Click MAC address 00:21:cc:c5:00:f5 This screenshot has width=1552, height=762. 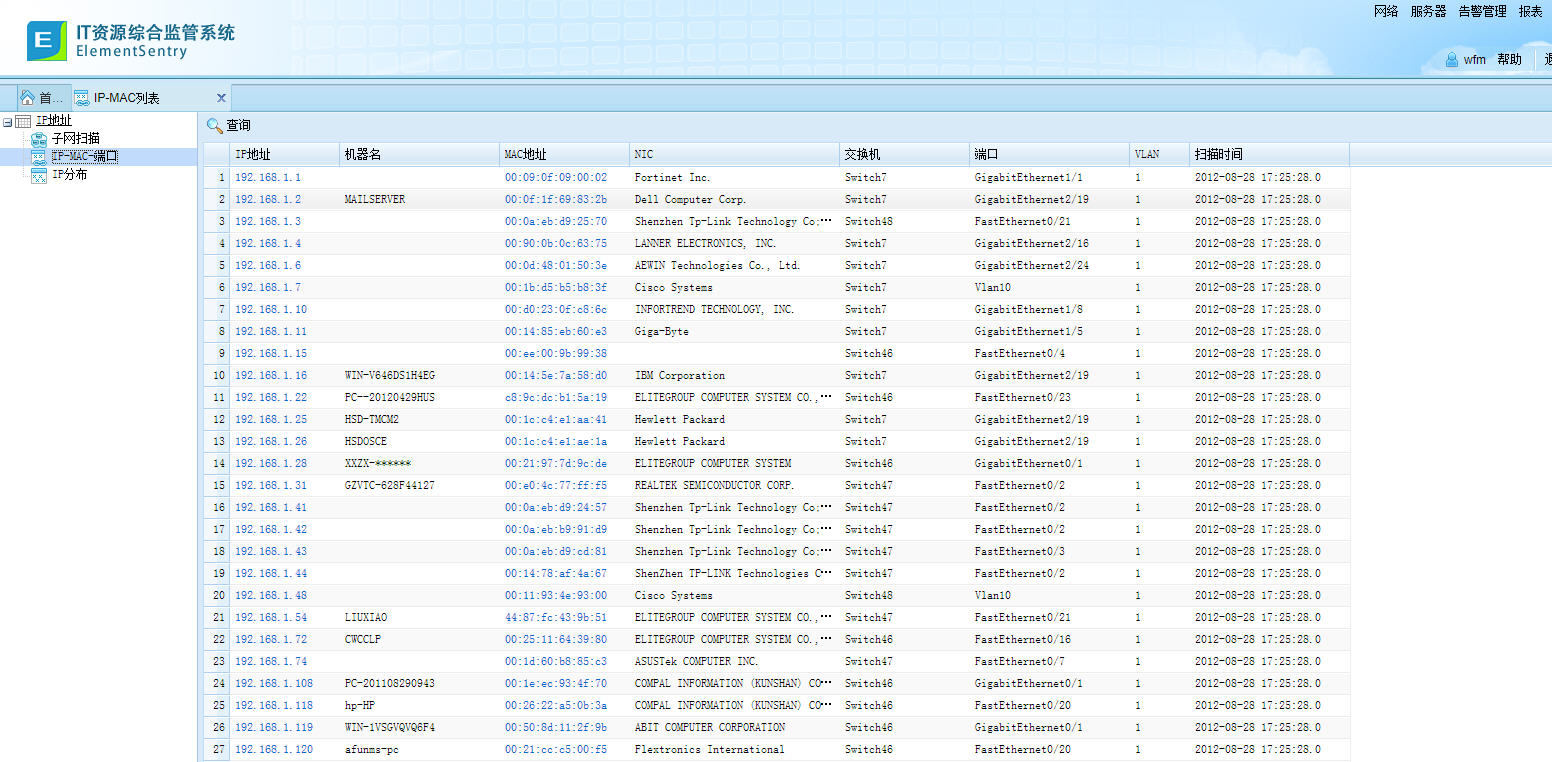tap(556, 749)
